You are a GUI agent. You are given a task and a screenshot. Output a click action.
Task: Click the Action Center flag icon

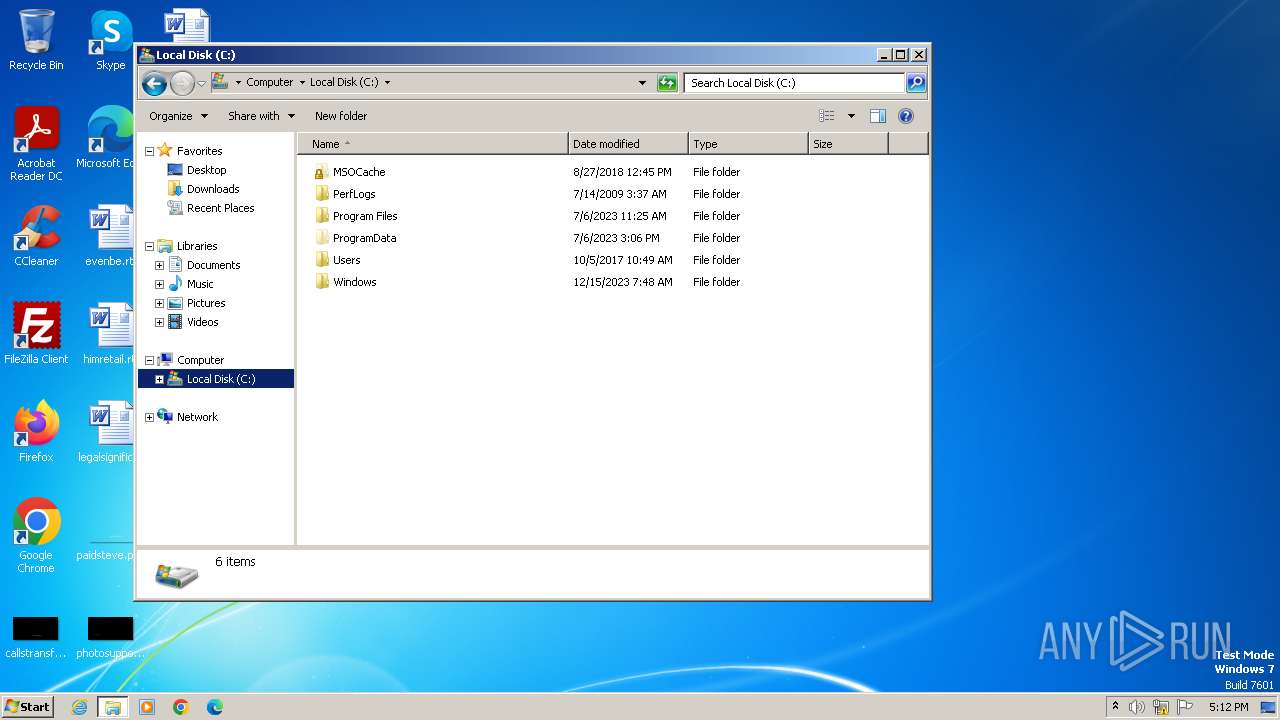tap(1185, 707)
